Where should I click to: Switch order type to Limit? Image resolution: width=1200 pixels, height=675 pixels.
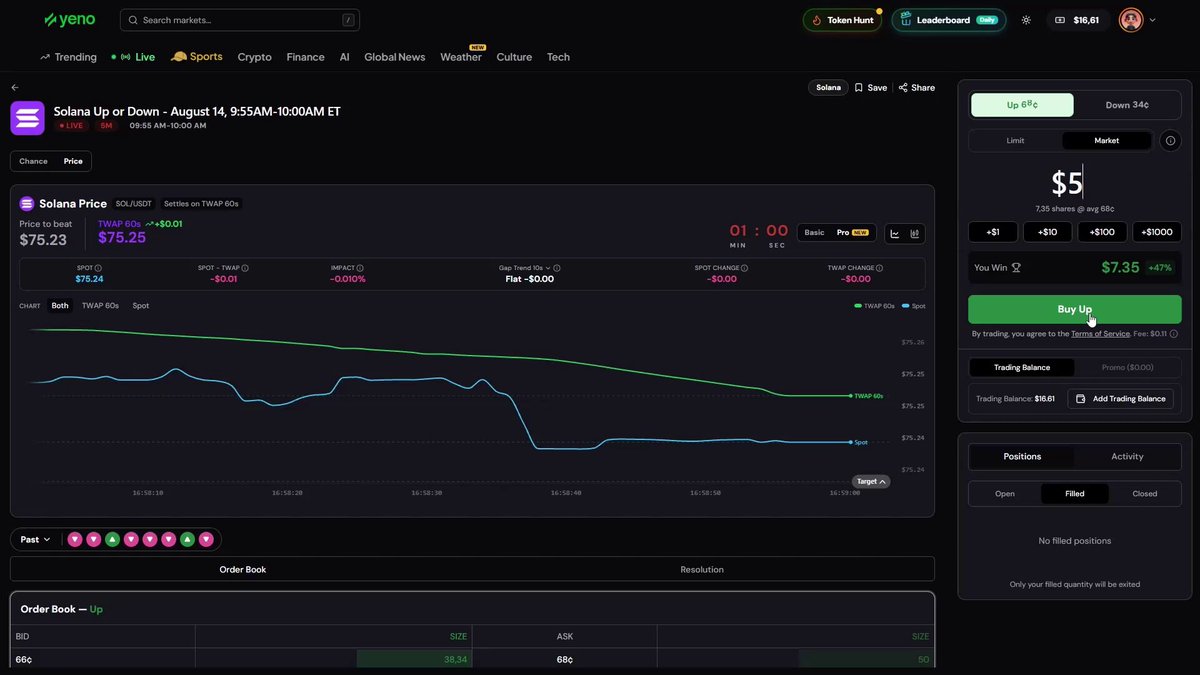click(x=1015, y=141)
